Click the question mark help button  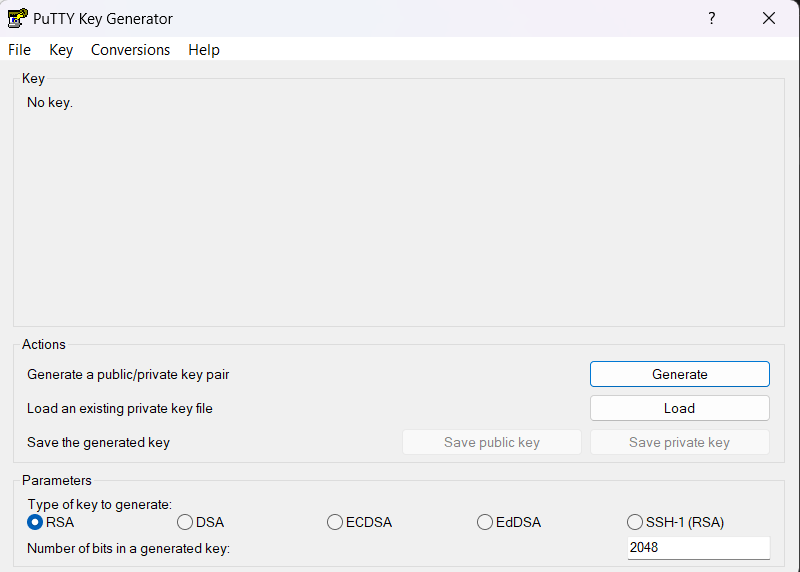(x=712, y=18)
